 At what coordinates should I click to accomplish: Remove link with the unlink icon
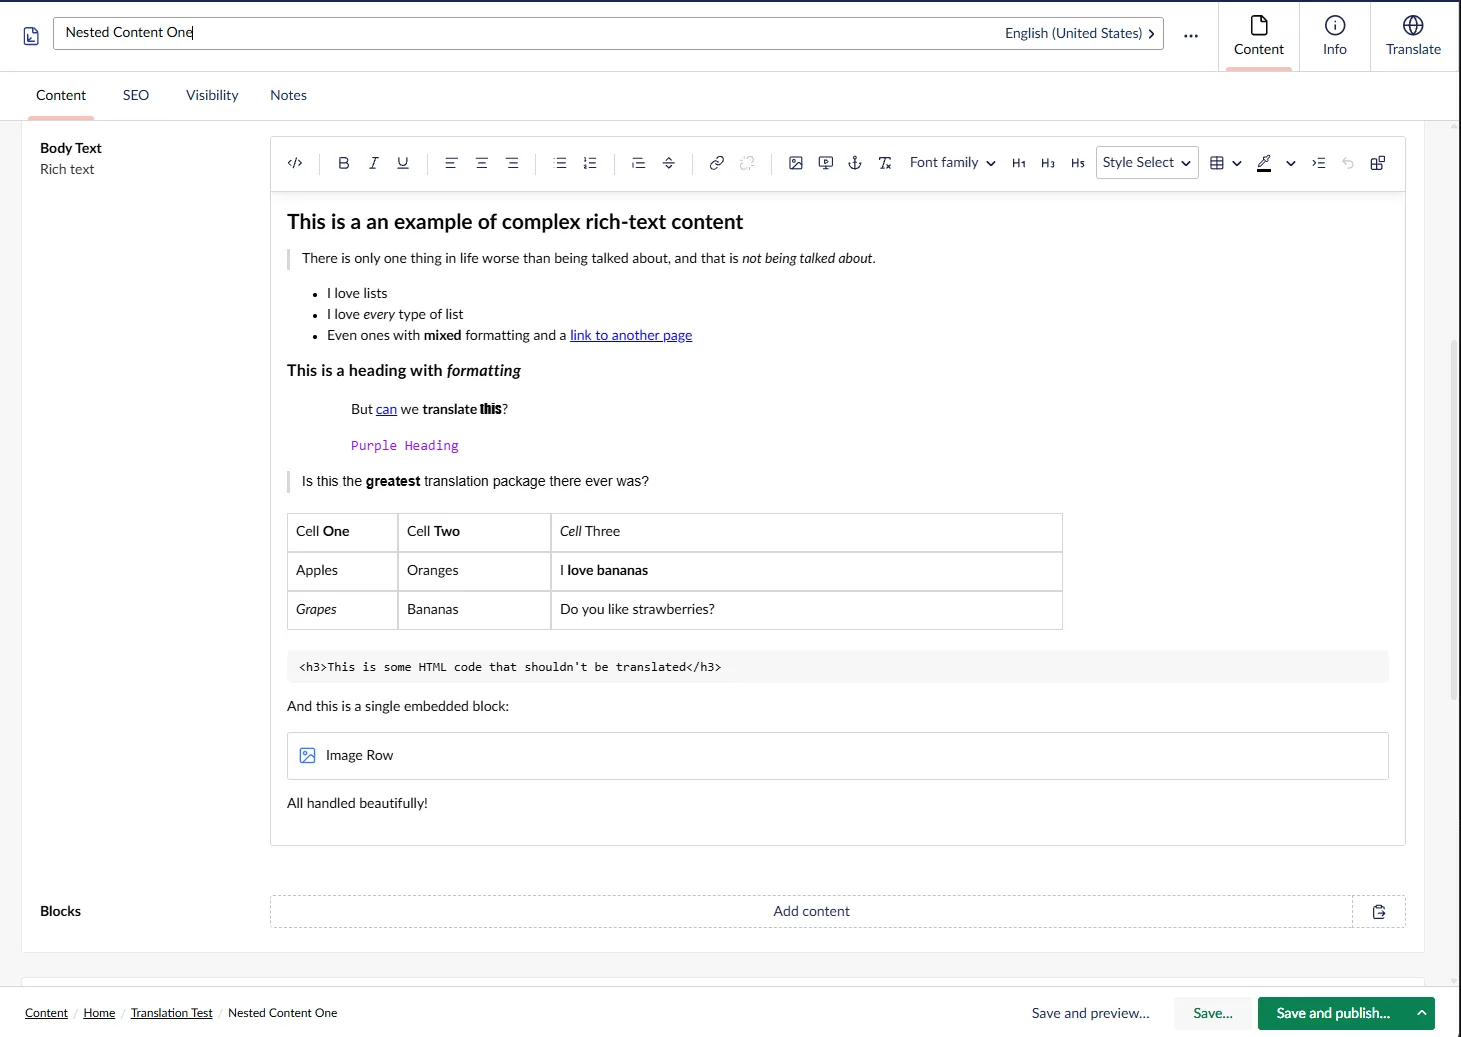click(747, 163)
